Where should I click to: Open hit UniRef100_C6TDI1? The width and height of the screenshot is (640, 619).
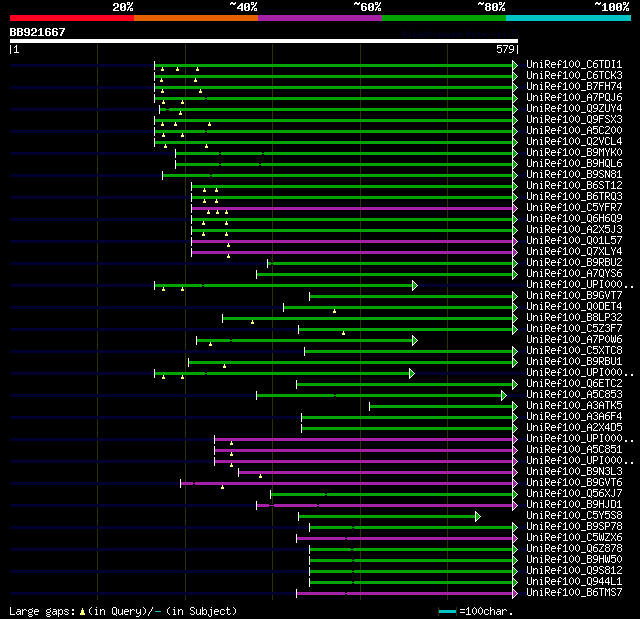pos(574,64)
